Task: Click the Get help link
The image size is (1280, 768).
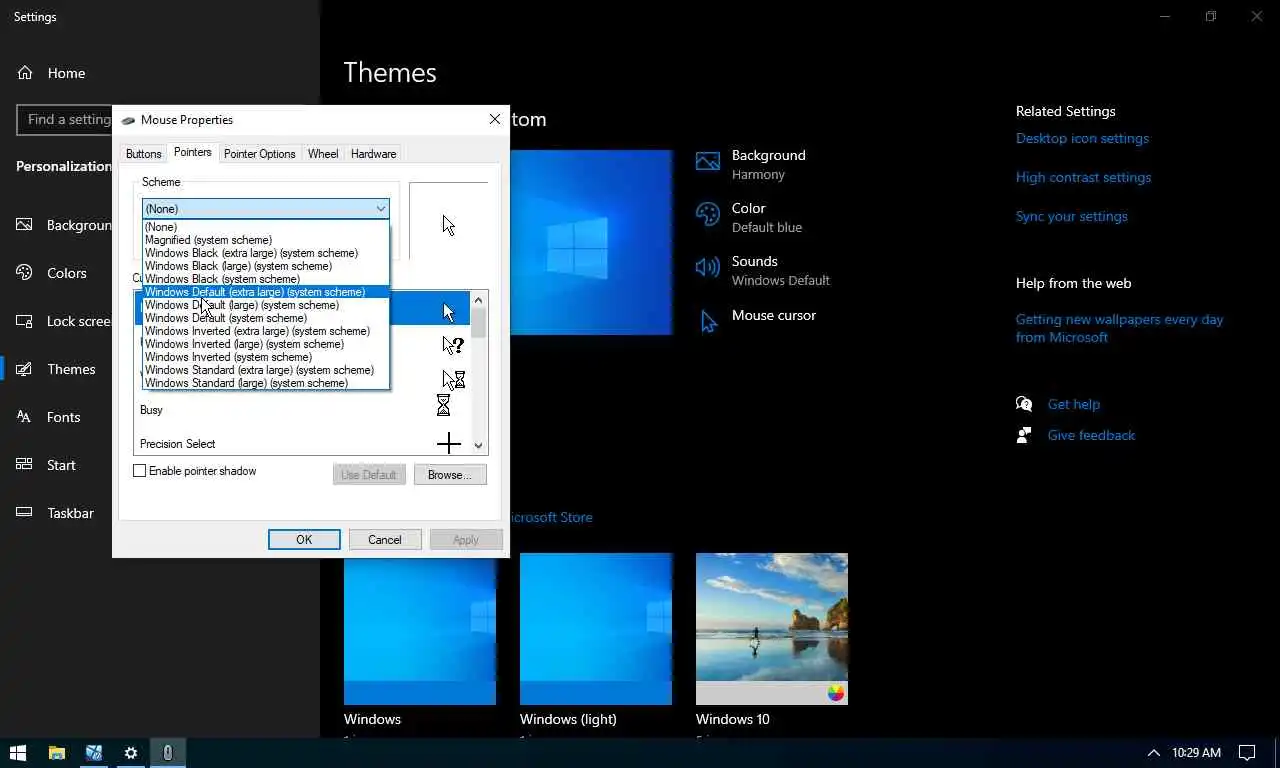Action: (1073, 404)
